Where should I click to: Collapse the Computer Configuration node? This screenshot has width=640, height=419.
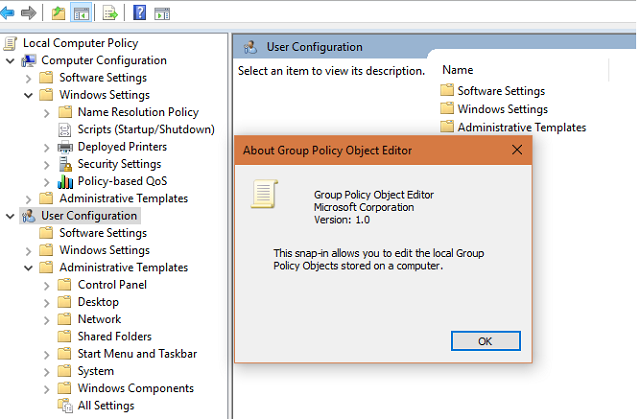(x=10, y=61)
